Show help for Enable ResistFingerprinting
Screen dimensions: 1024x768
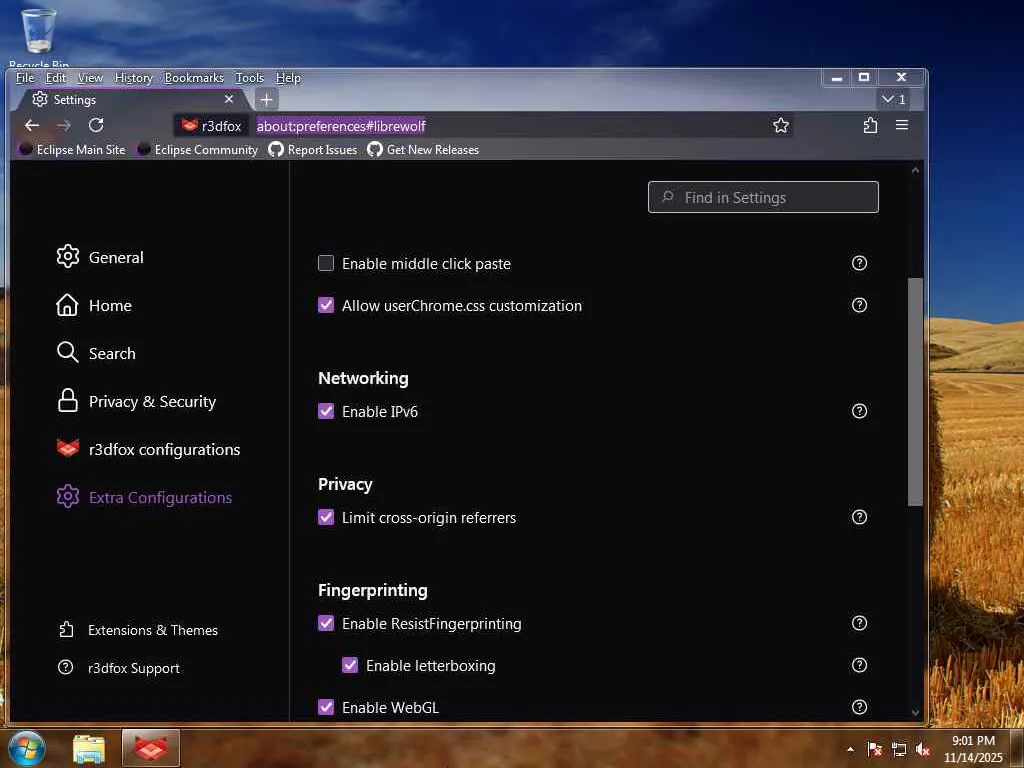tap(859, 623)
